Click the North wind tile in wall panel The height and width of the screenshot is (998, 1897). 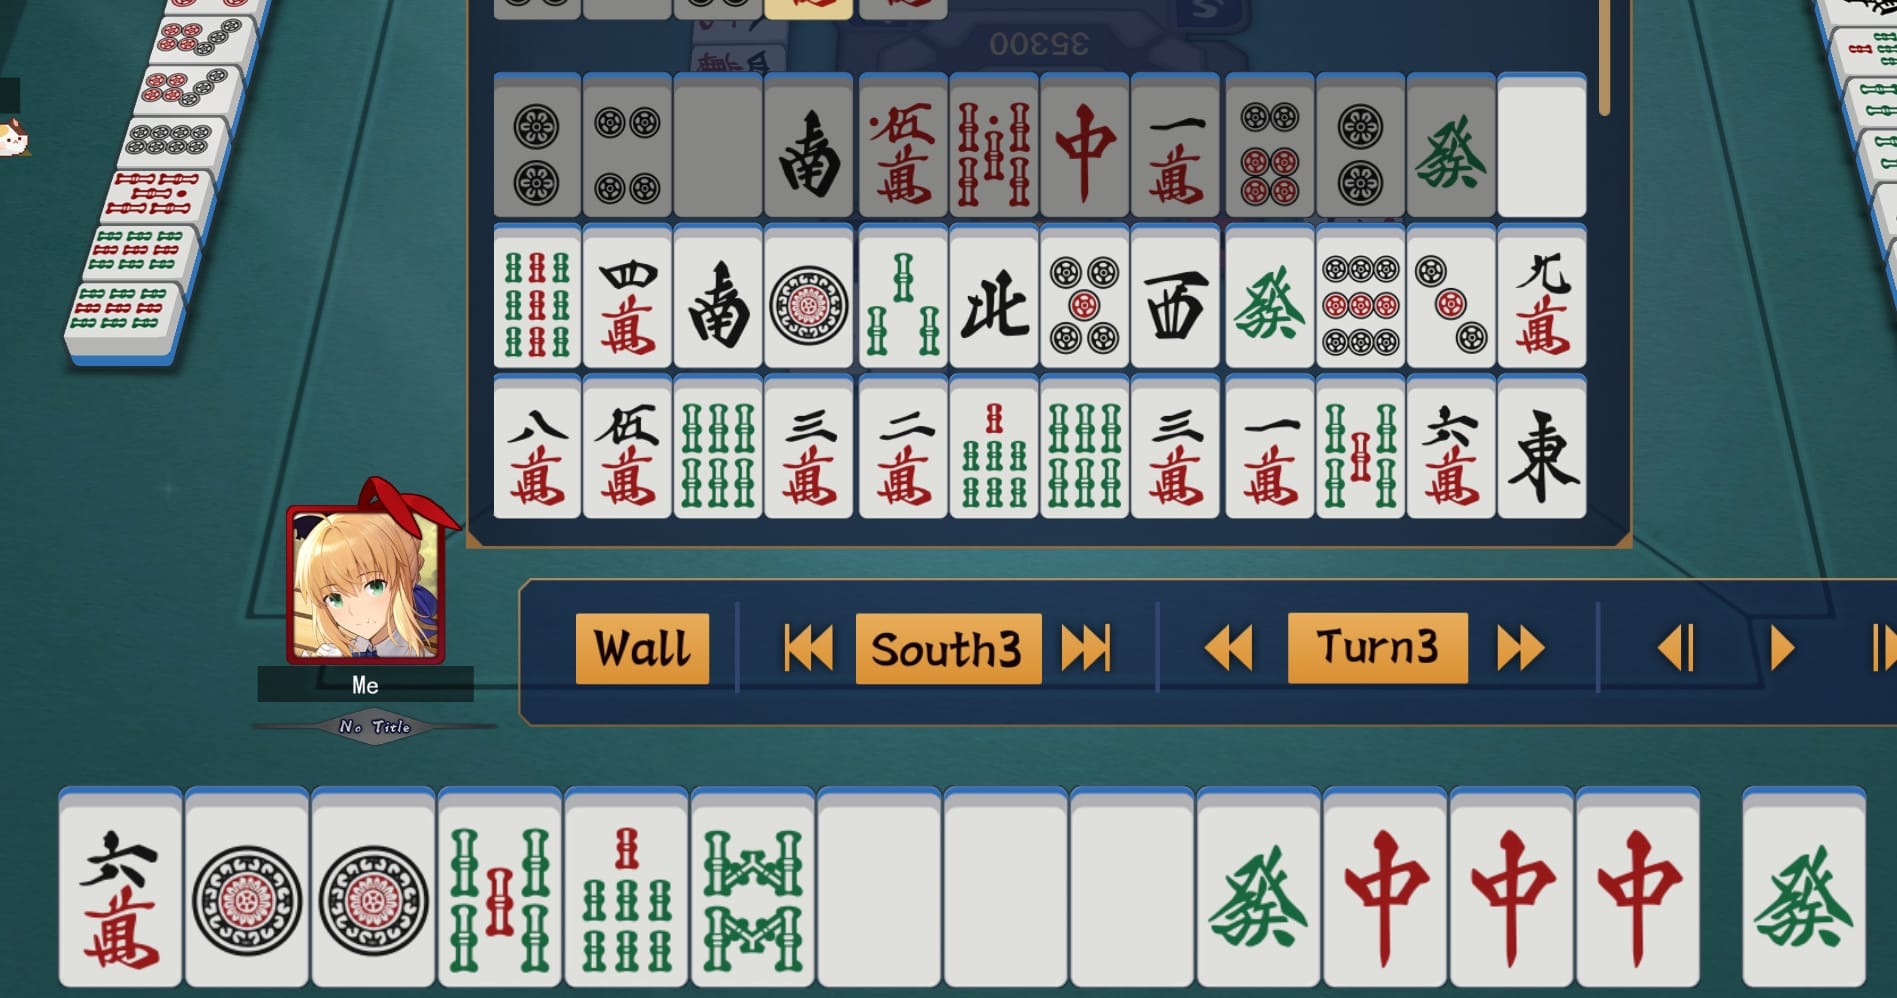point(994,297)
